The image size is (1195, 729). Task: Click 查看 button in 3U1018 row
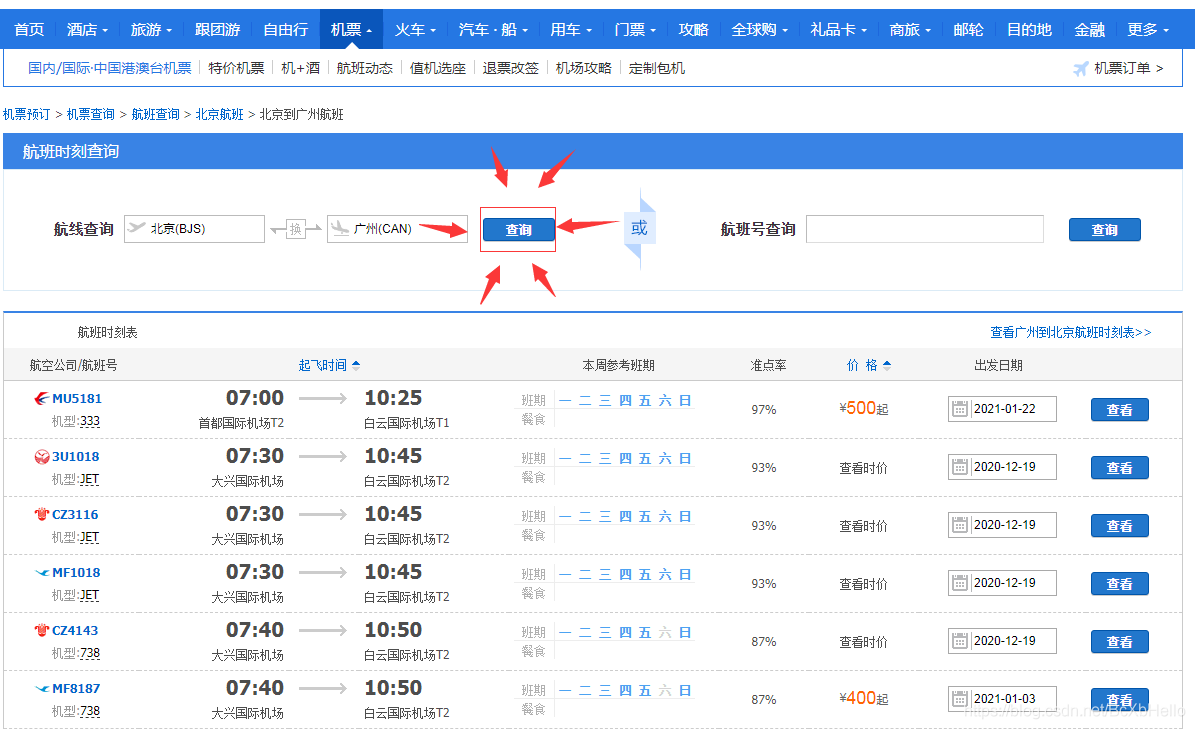1120,468
